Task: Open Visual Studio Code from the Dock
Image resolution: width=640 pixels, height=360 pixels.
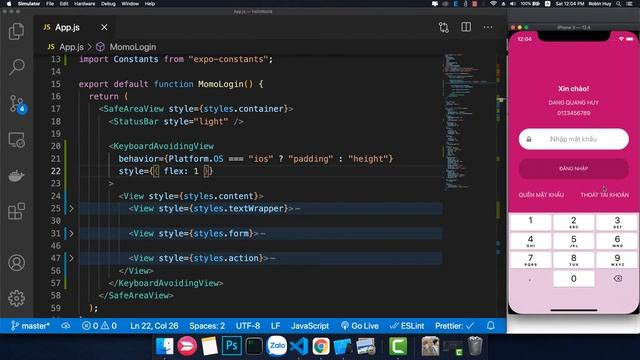Action: tap(299, 346)
